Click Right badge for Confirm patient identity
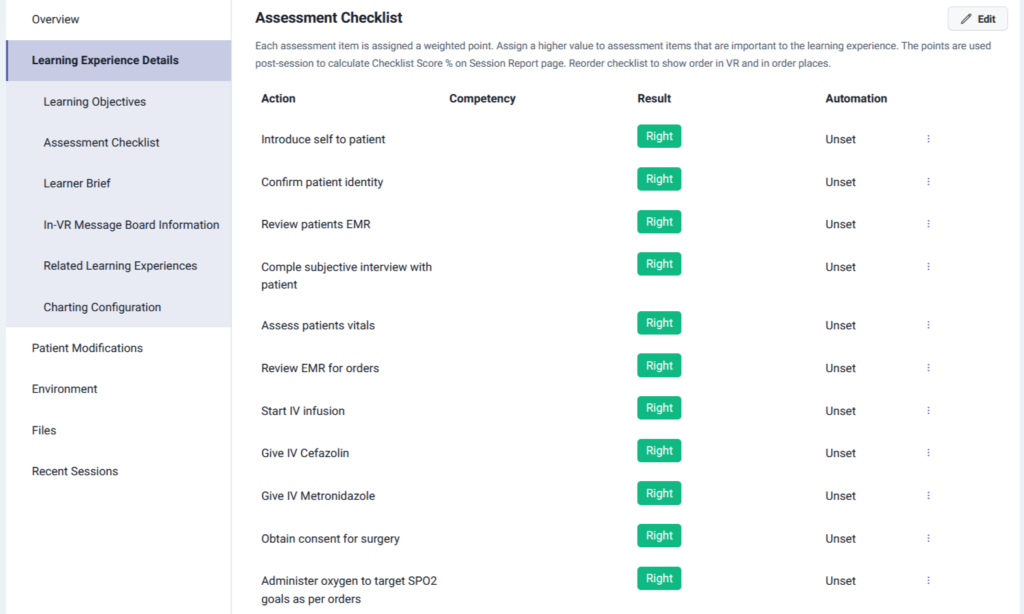1024x614 pixels. (x=659, y=179)
